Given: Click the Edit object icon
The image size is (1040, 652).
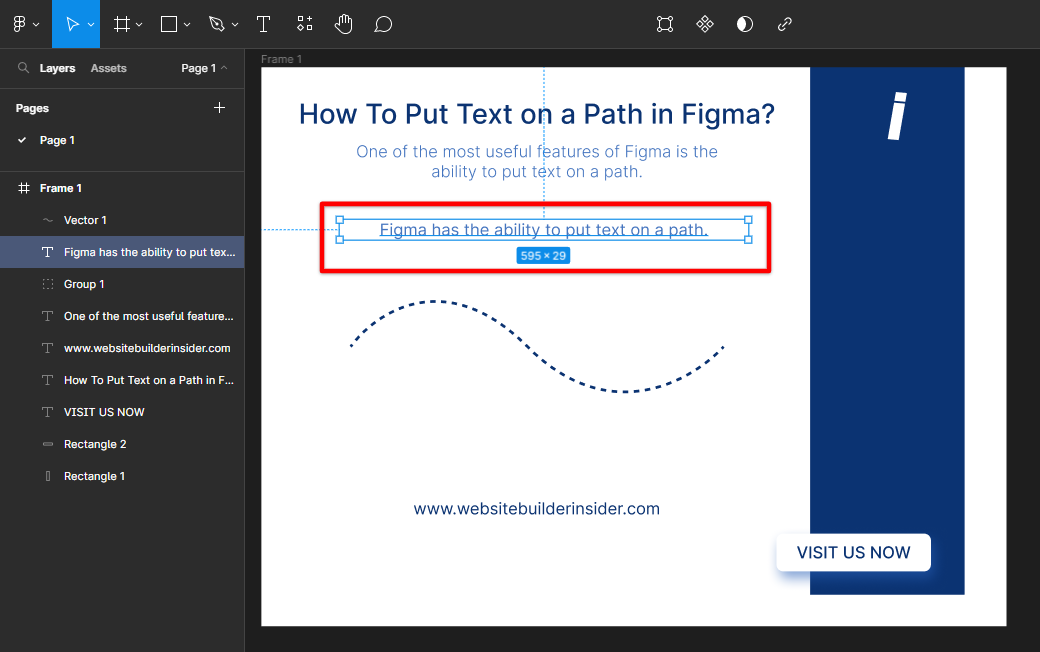Looking at the screenshot, I should pyautogui.click(x=665, y=24).
